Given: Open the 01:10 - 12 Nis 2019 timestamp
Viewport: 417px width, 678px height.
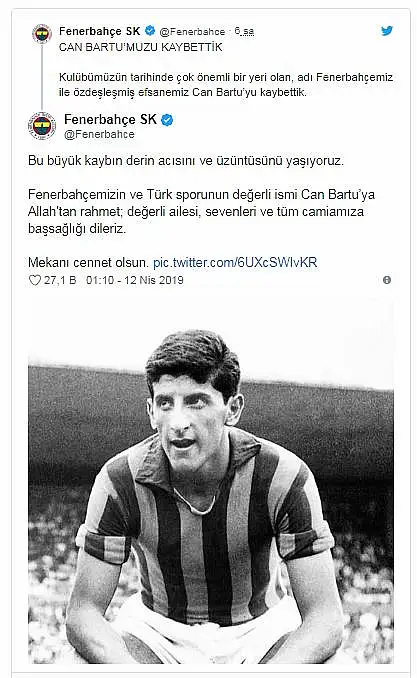Looking at the screenshot, I should (135, 280).
